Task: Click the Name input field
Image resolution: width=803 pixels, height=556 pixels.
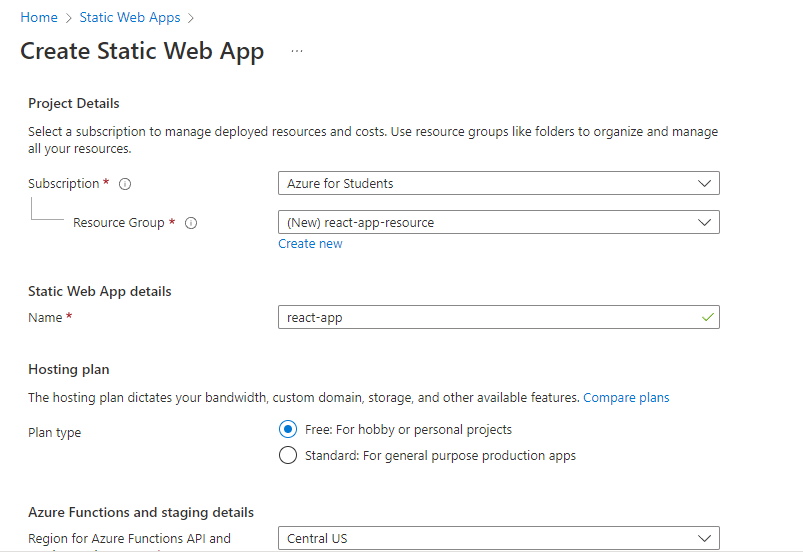Action: point(490,317)
